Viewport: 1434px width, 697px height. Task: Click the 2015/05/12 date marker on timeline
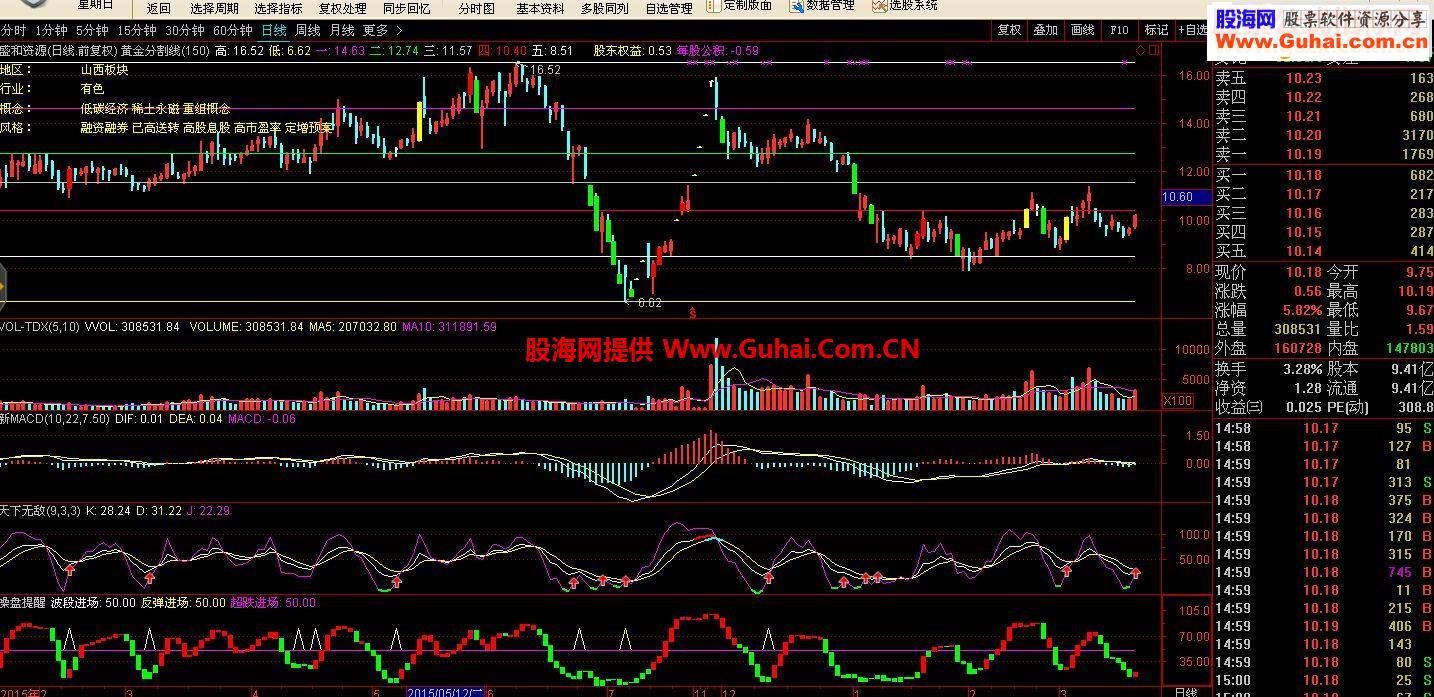(x=446, y=692)
